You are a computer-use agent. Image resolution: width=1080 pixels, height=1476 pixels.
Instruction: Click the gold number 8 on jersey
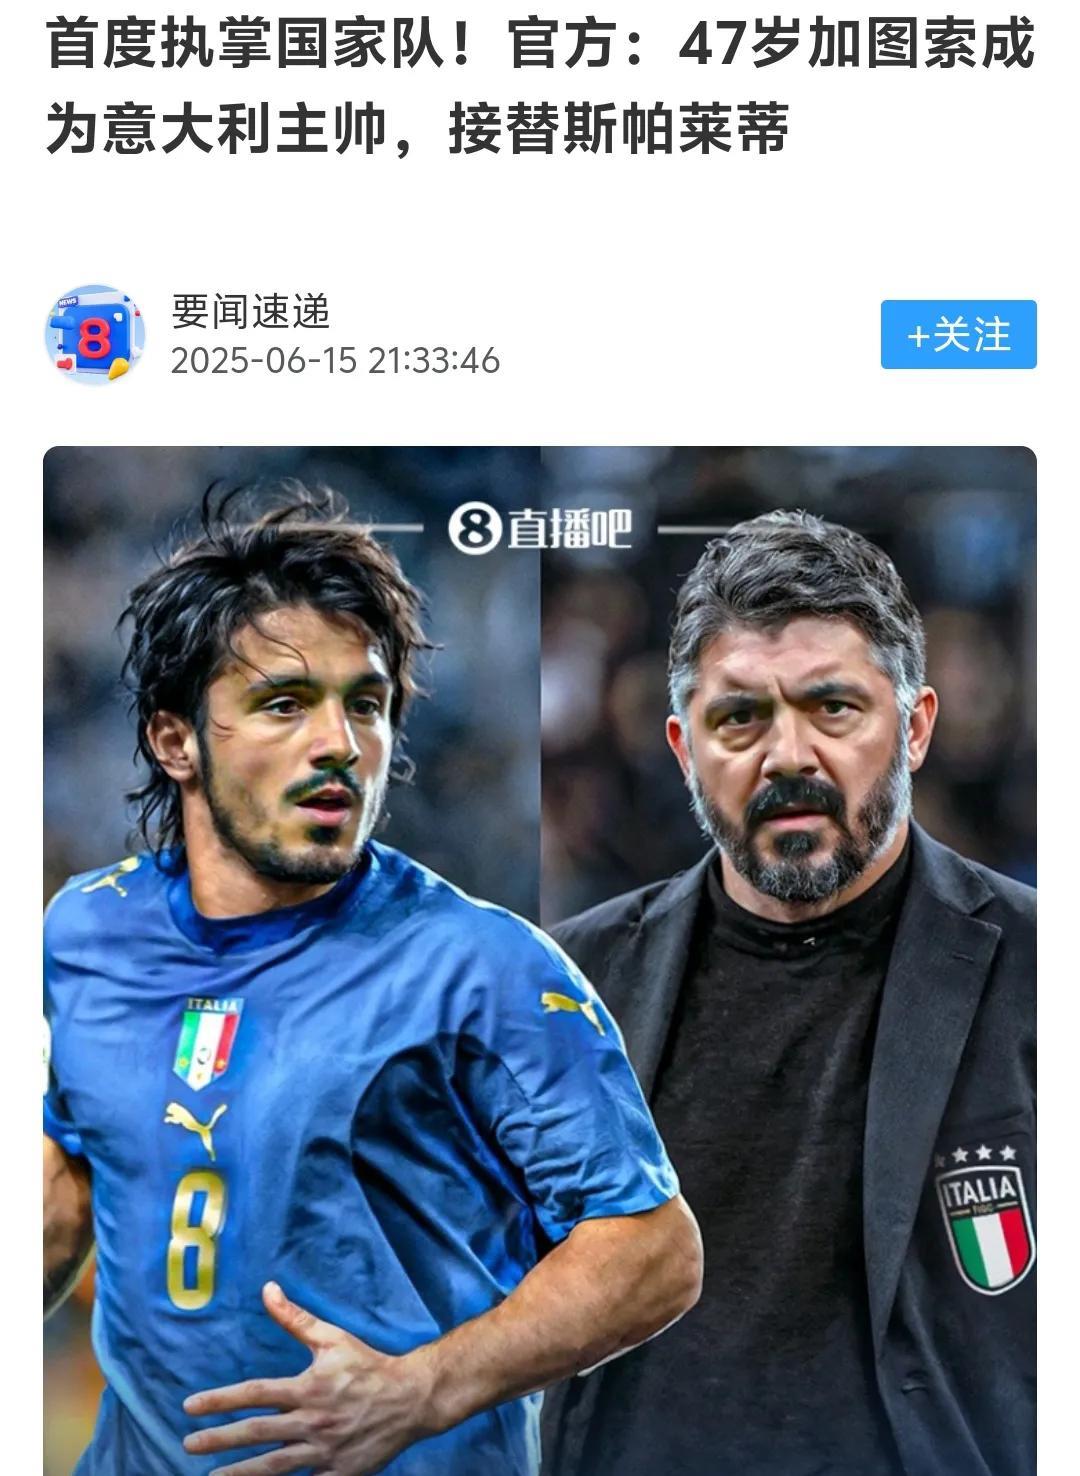click(195, 1240)
